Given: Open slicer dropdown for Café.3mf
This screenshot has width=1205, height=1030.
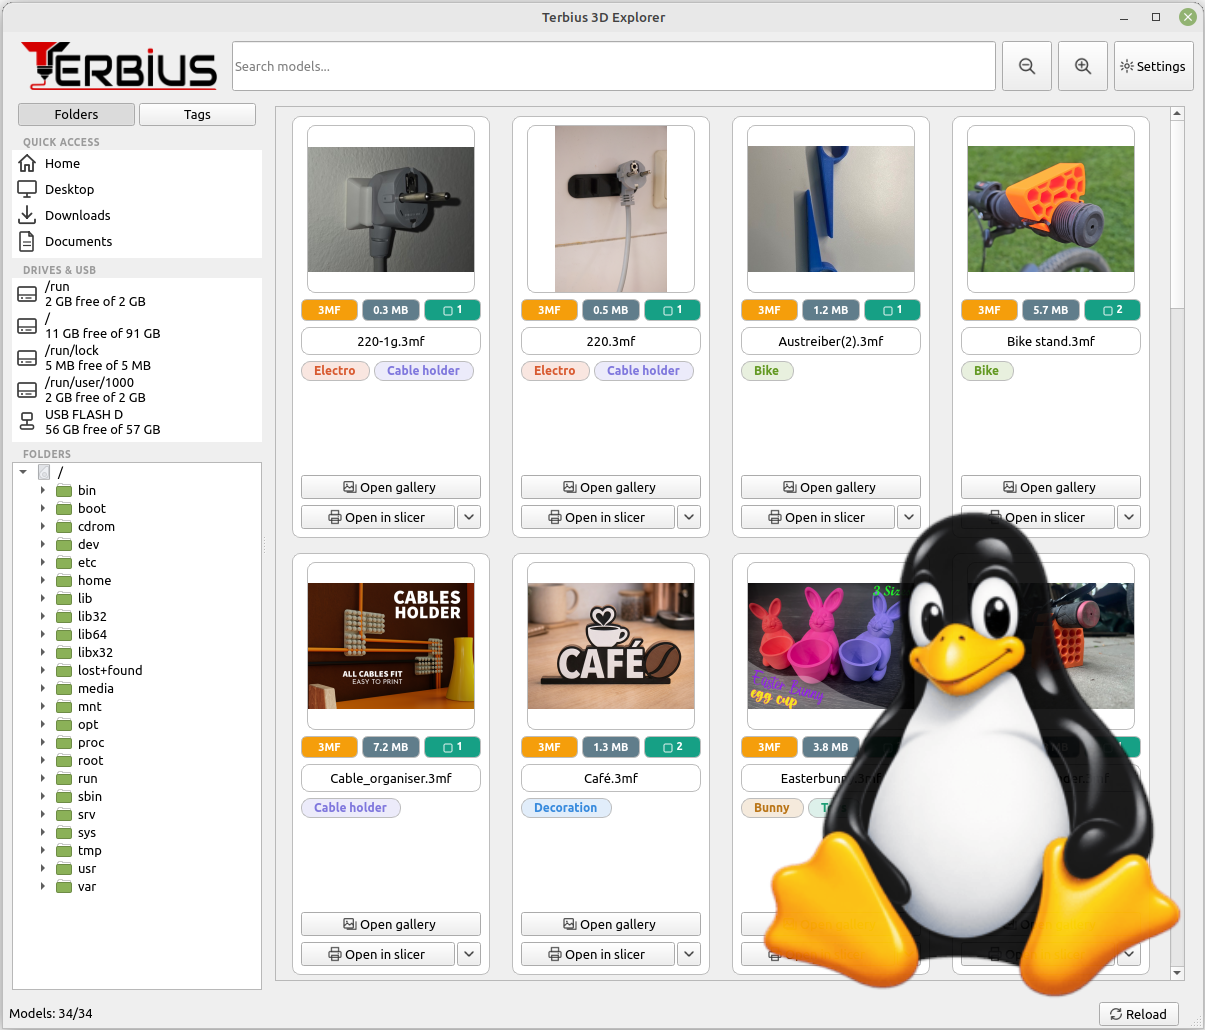Looking at the screenshot, I should (x=689, y=954).
